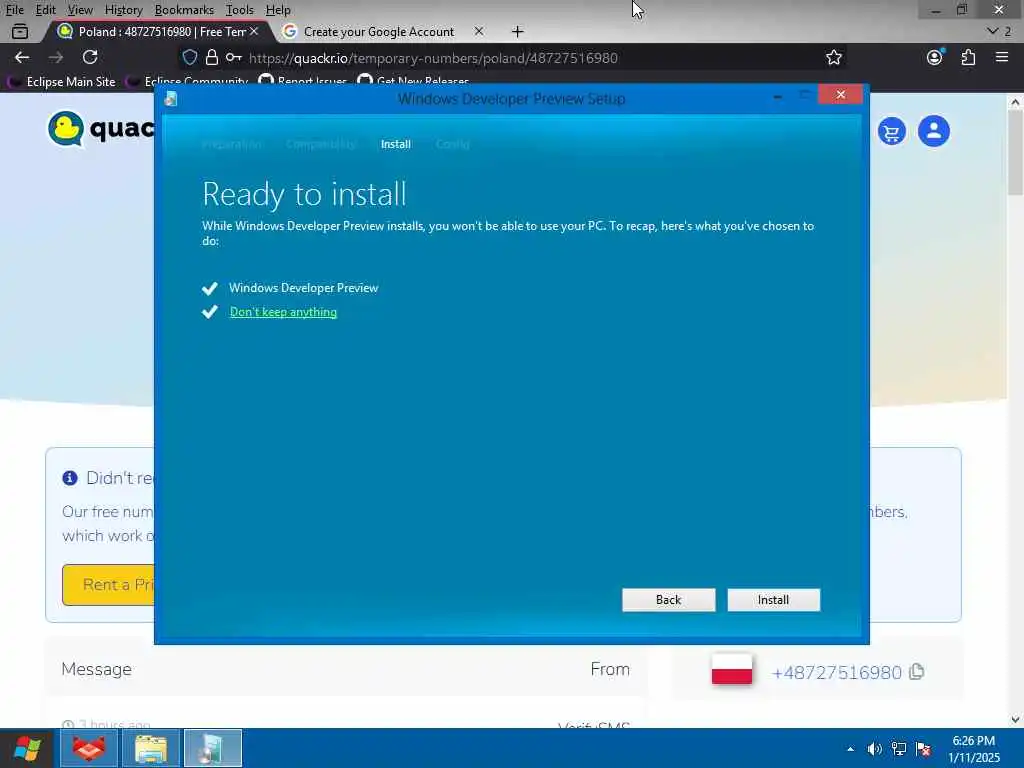This screenshot has height=768, width=1024.
Task: Click the Install button in setup
Action: click(773, 600)
